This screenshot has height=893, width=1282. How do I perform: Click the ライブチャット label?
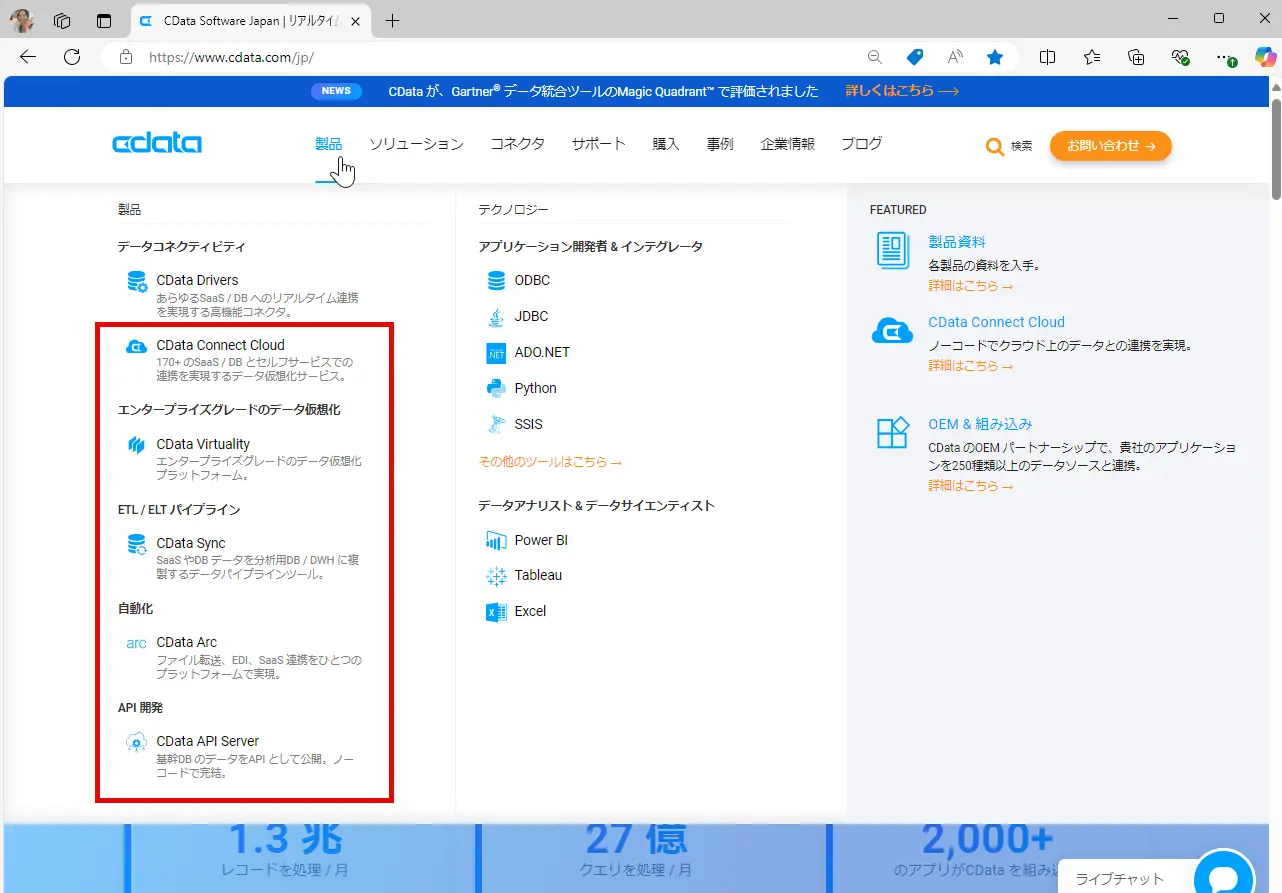1119,879
